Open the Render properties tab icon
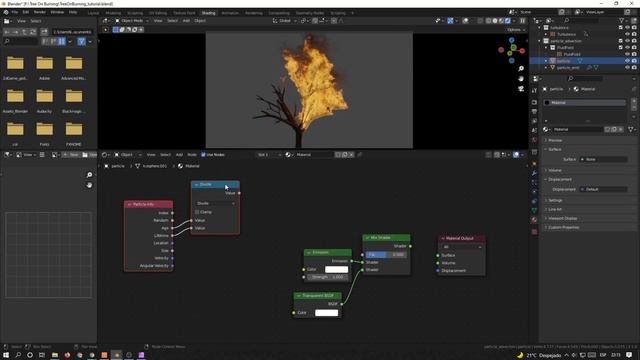Viewport: 640px width, 360px height. coord(534,102)
